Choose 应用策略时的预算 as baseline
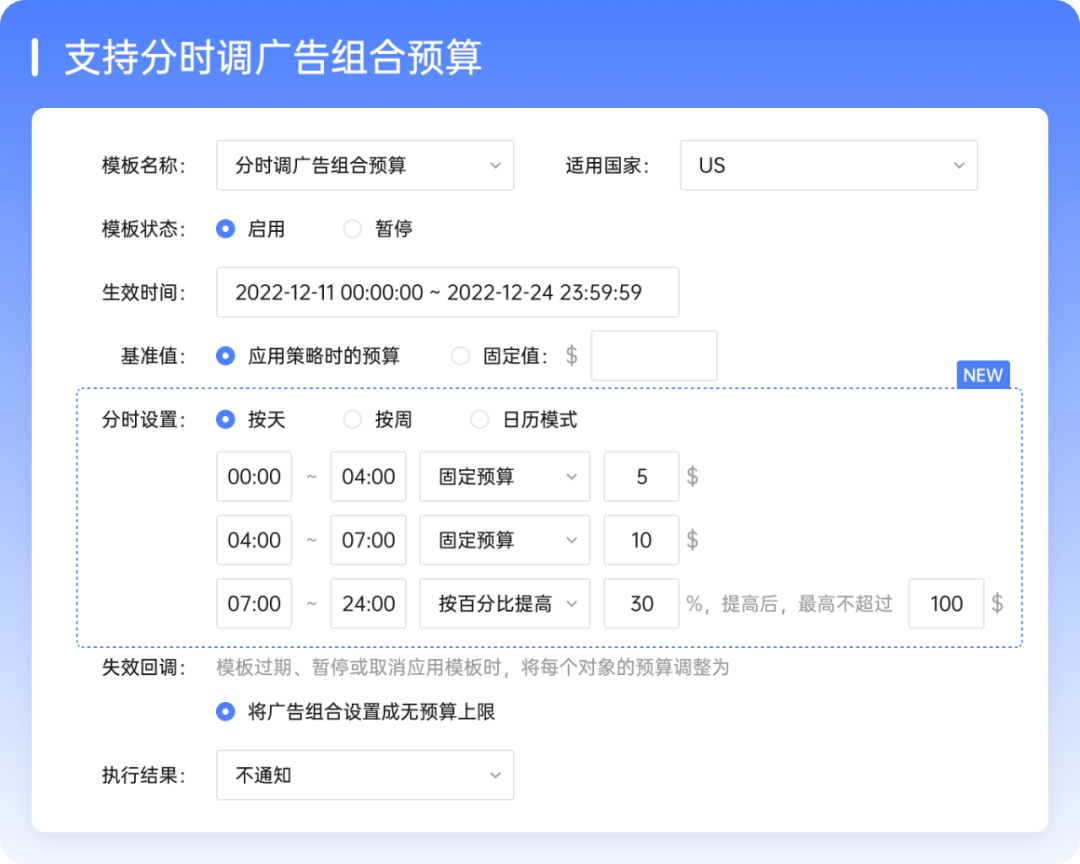Image resolution: width=1080 pixels, height=864 pixels. pos(226,356)
